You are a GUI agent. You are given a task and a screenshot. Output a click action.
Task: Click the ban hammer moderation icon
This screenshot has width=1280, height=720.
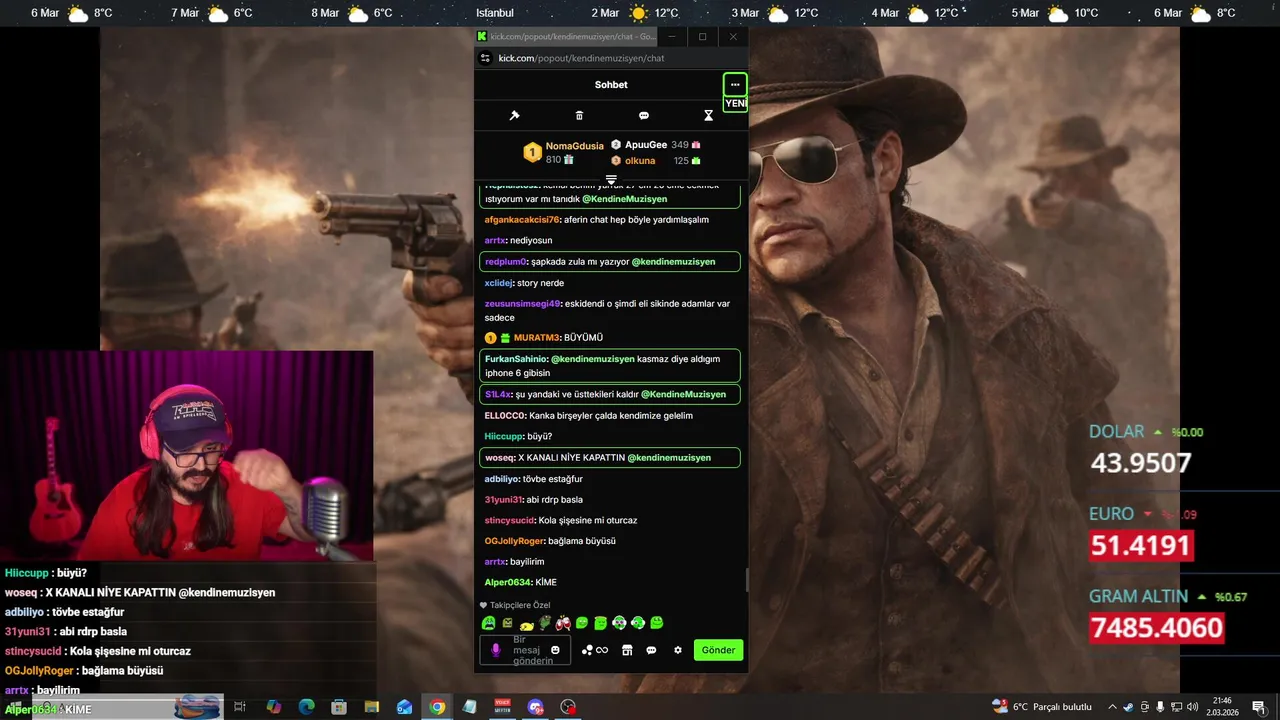tap(514, 116)
